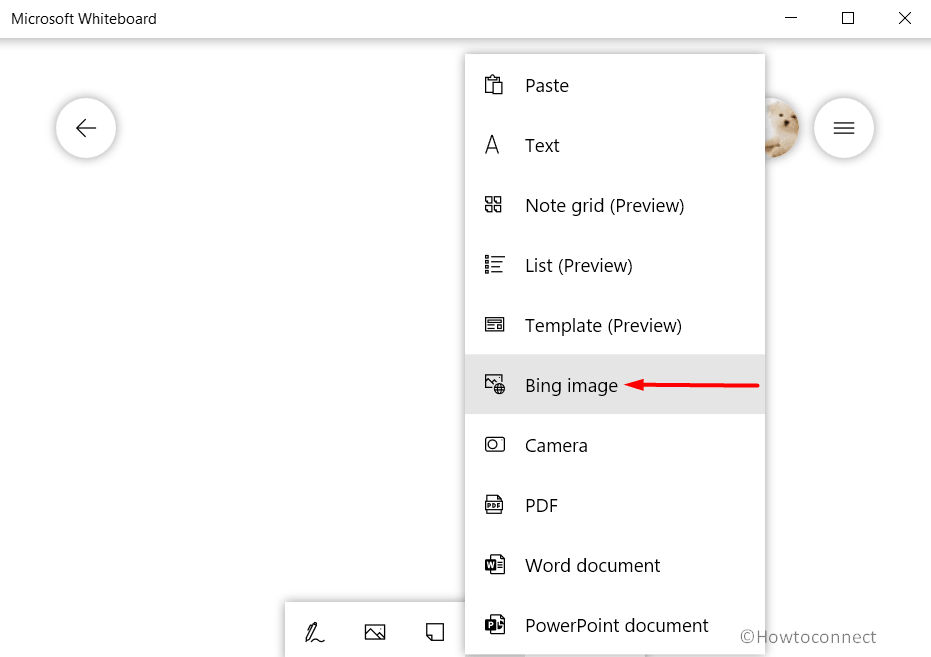Click the Camera icon
The image size is (931, 657).
[x=495, y=445]
